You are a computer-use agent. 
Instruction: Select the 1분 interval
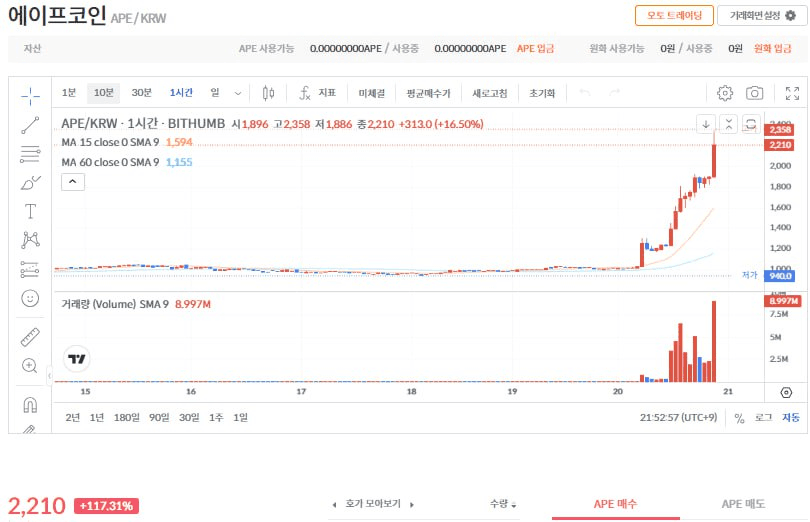[x=69, y=93]
